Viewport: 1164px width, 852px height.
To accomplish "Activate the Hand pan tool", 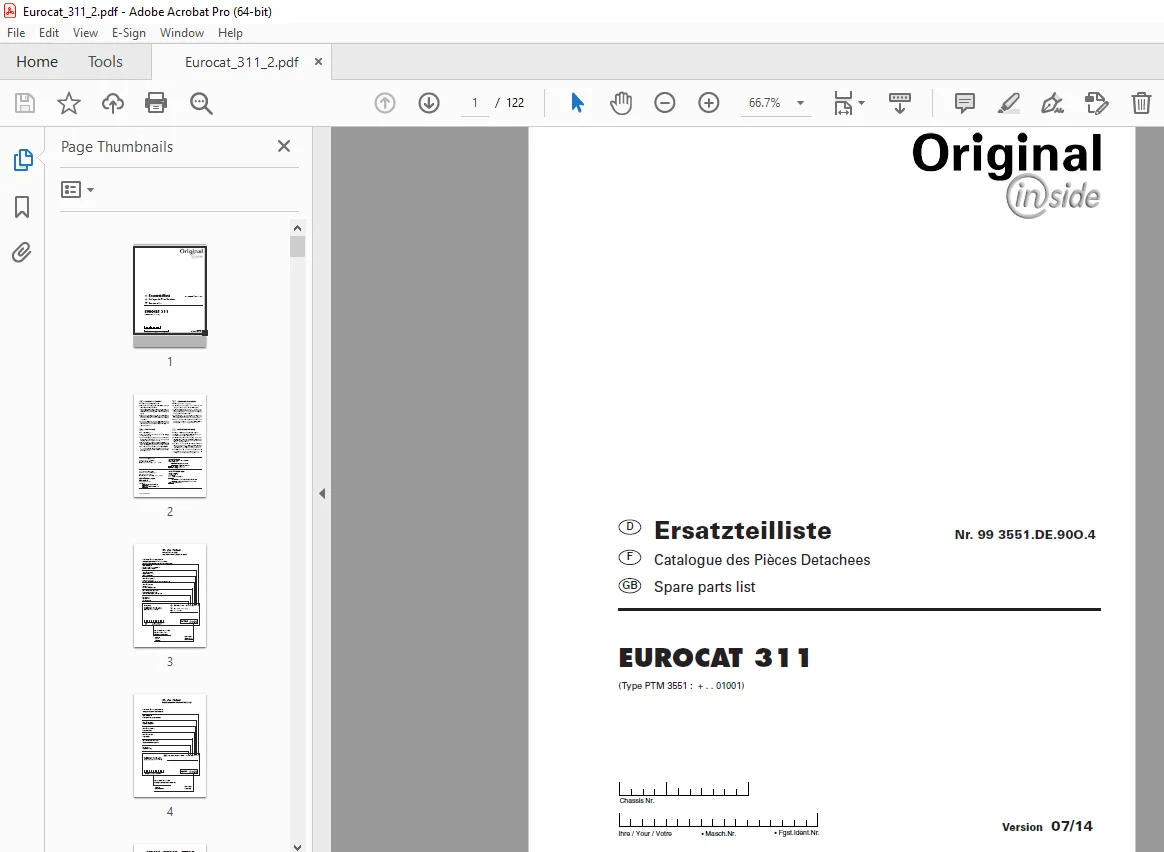I will (621, 103).
